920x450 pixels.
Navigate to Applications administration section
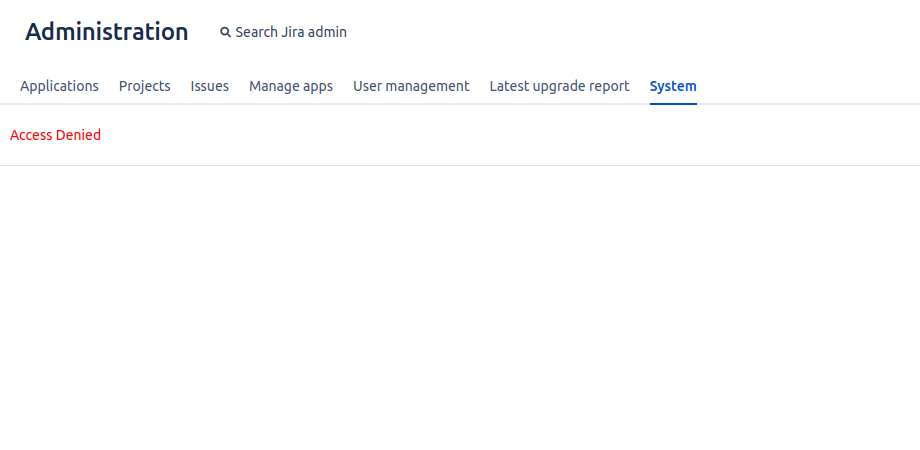tap(59, 86)
